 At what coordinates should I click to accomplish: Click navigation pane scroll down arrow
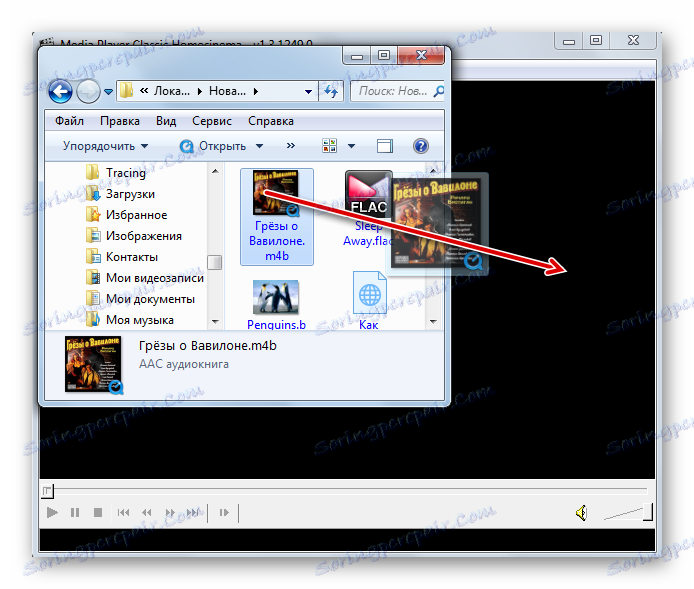(x=215, y=322)
